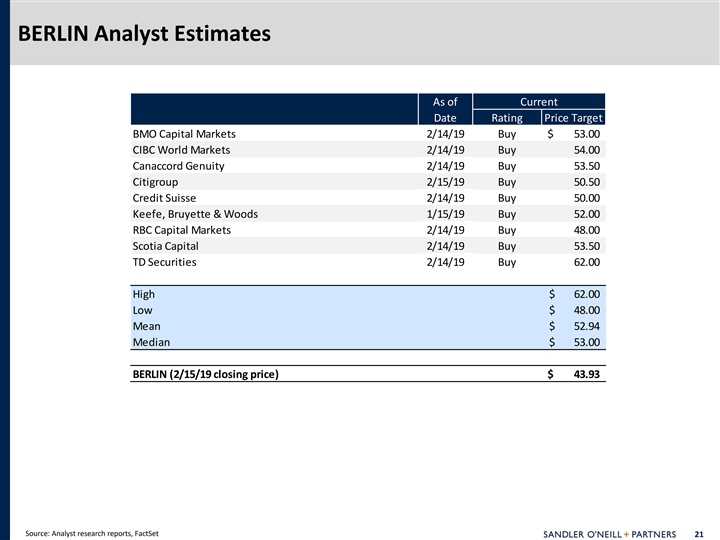The height and width of the screenshot is (540, 720).
Task: Select the Median summary row label
Action: point(151,342)
